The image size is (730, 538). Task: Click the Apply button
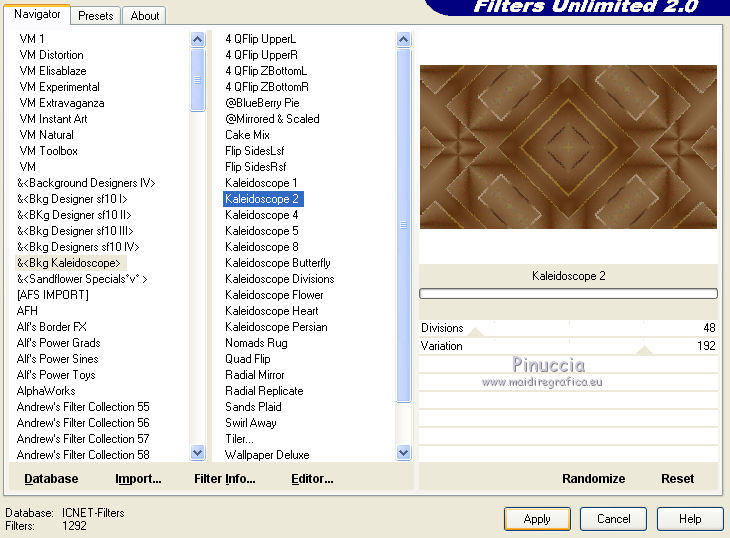(x=537, y=519)
